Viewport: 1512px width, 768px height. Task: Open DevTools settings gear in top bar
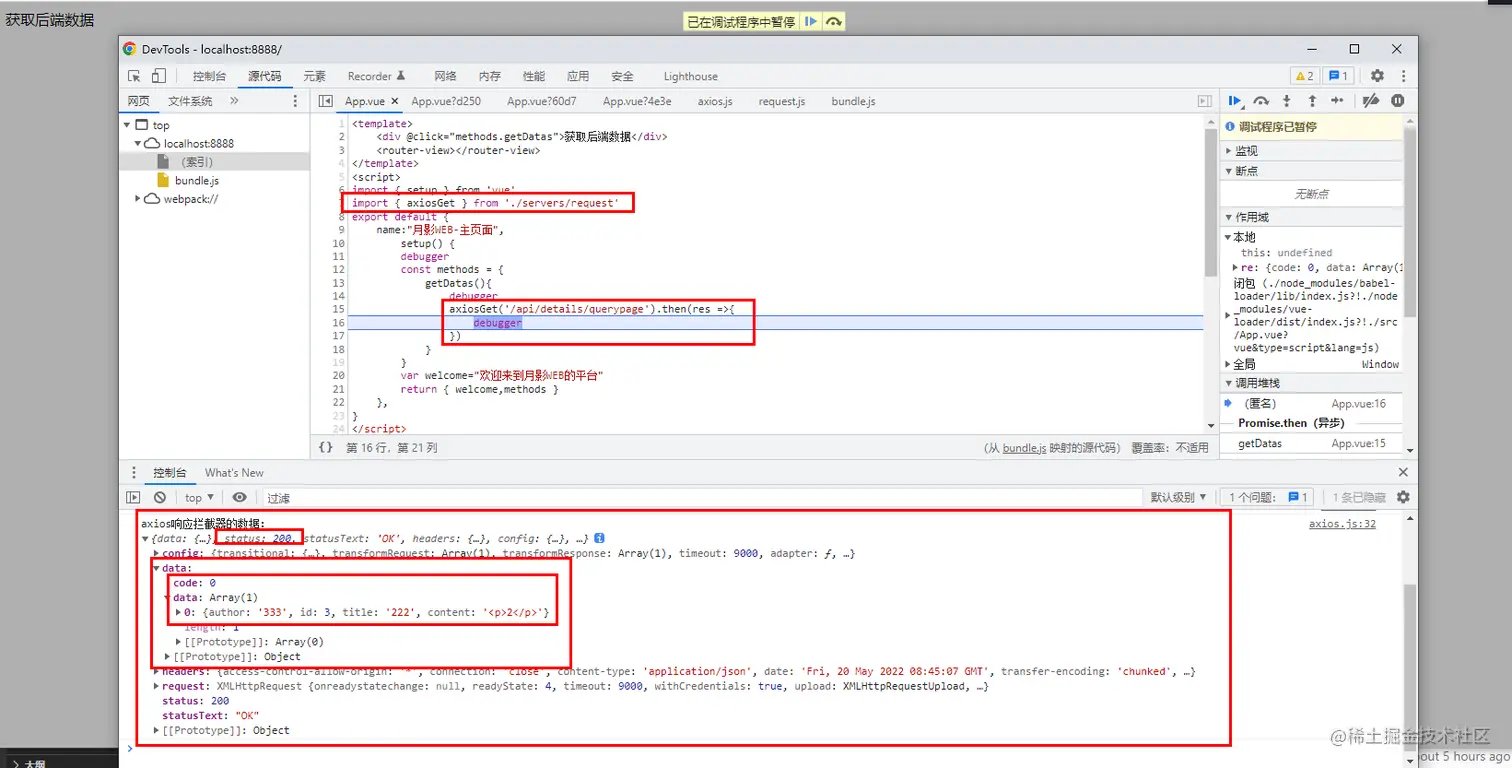click(1377, 76)
